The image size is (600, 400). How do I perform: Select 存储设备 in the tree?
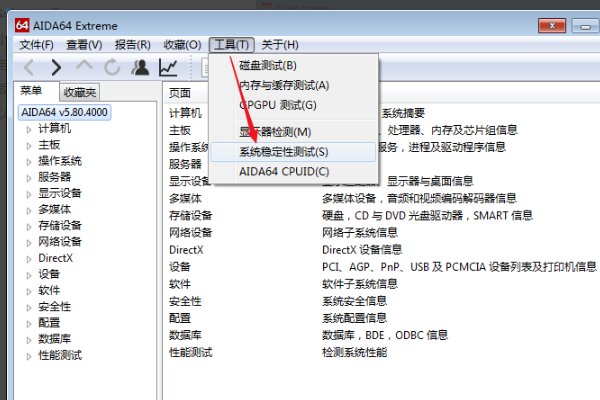60,225
